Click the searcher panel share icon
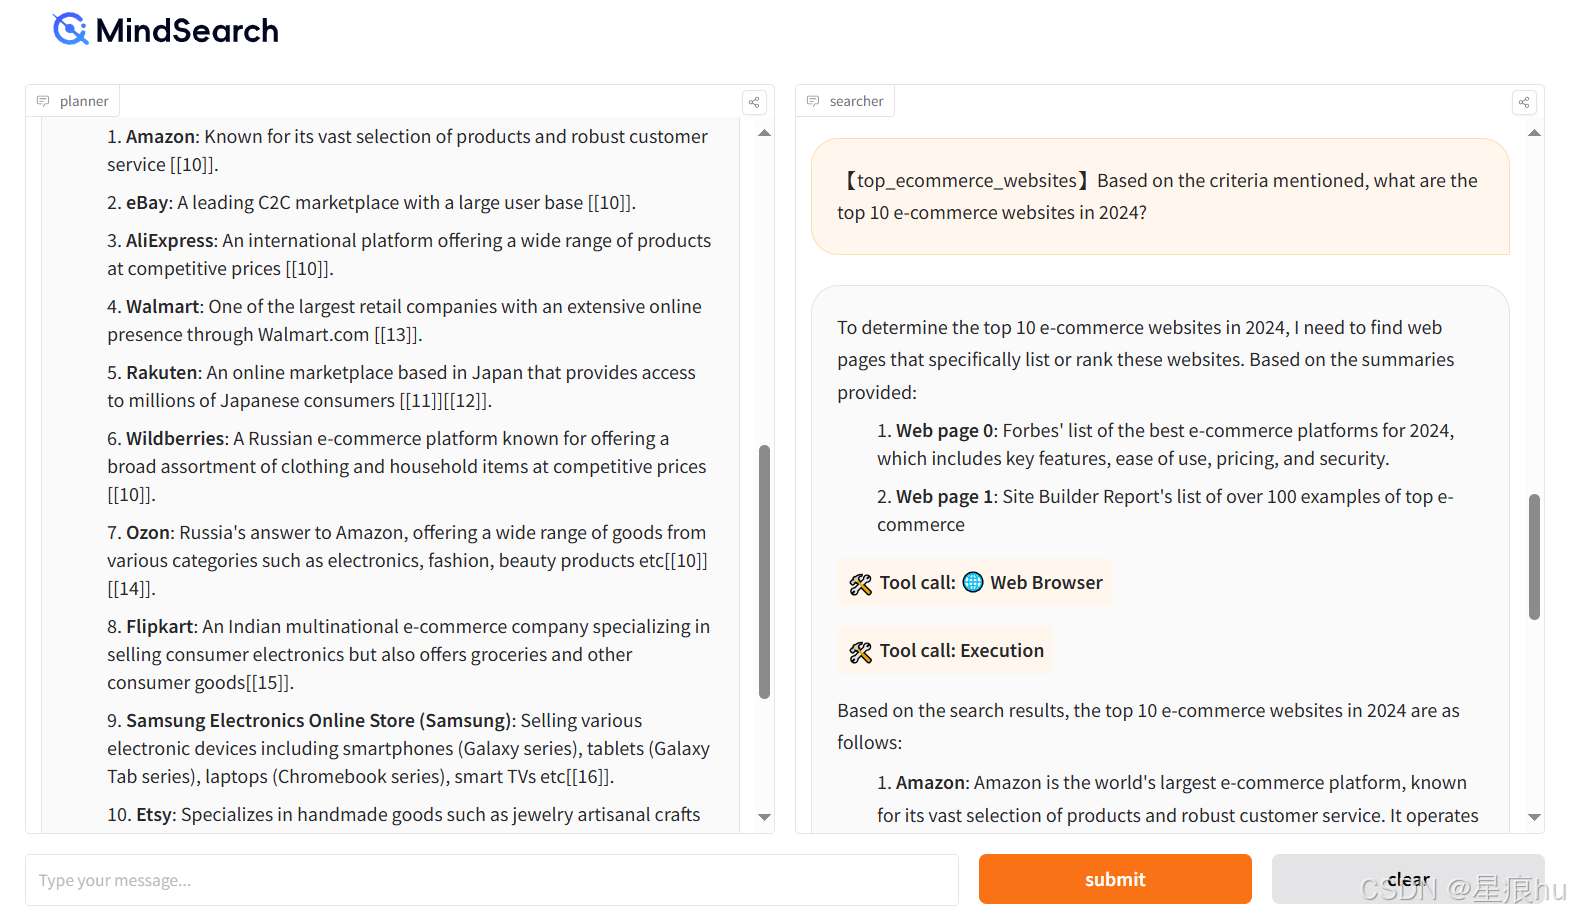 click(x=1524, y=102)
